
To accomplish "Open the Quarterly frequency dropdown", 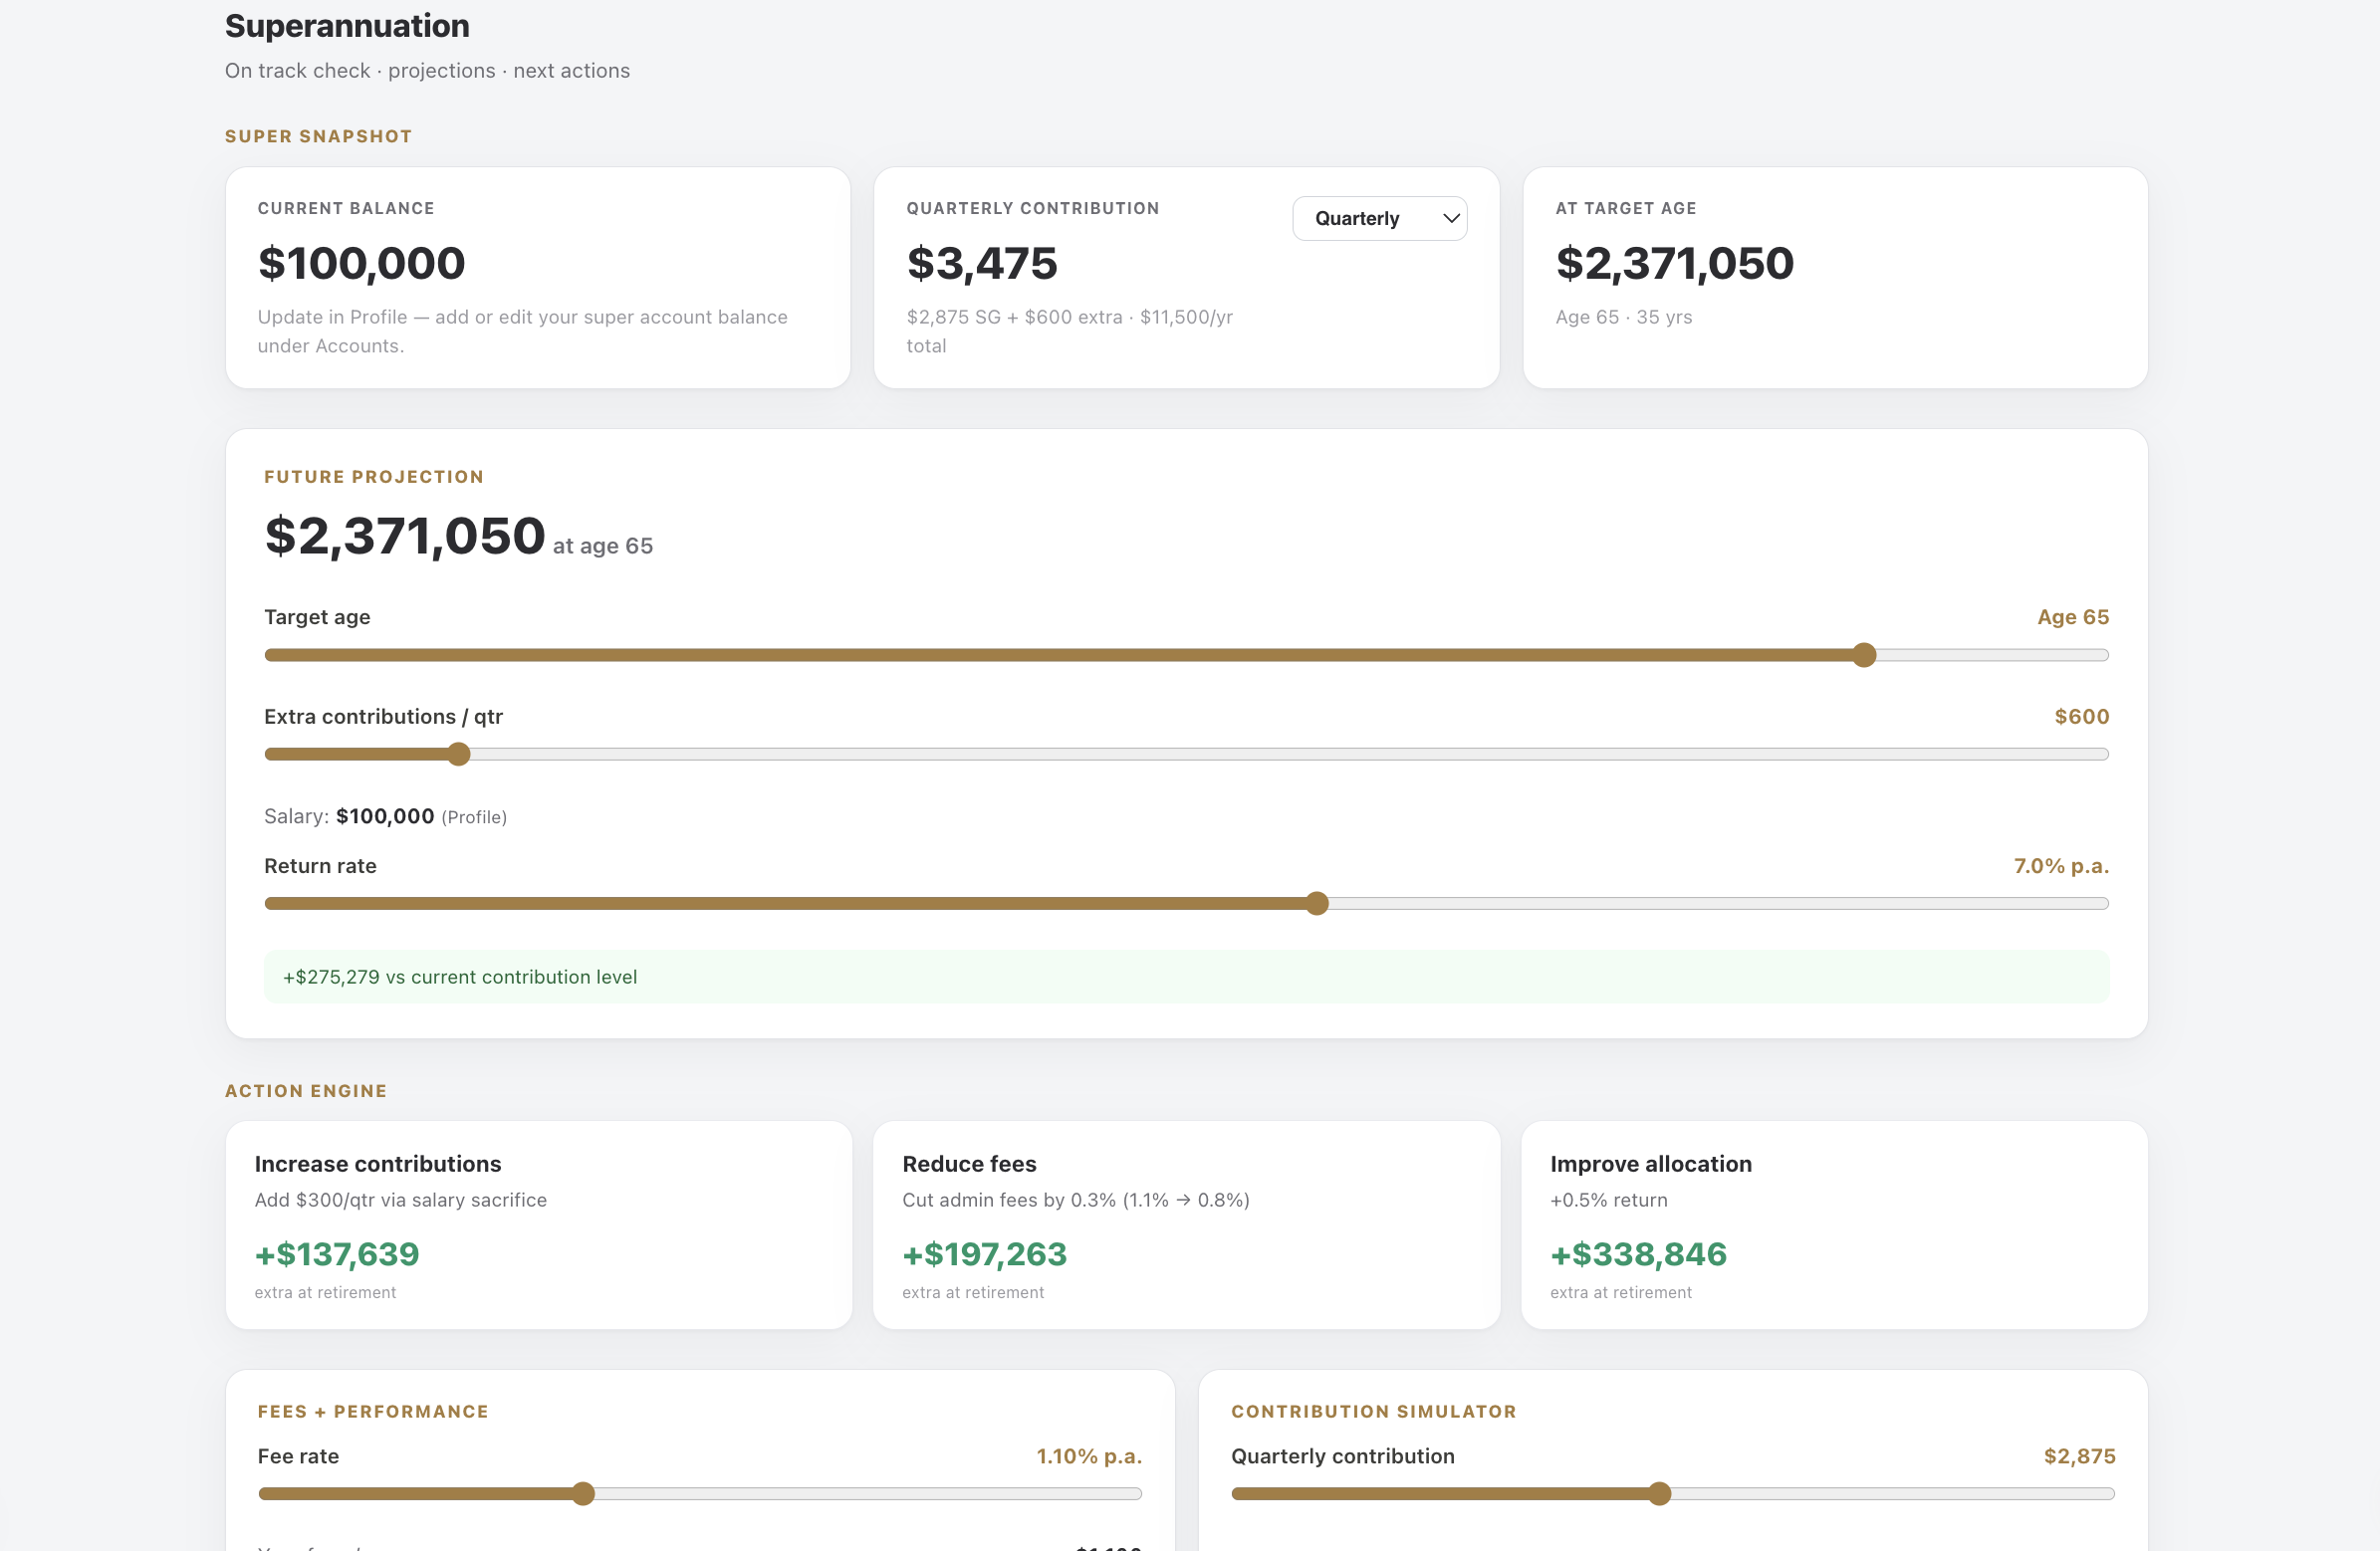I will (x=1379, y=218).
